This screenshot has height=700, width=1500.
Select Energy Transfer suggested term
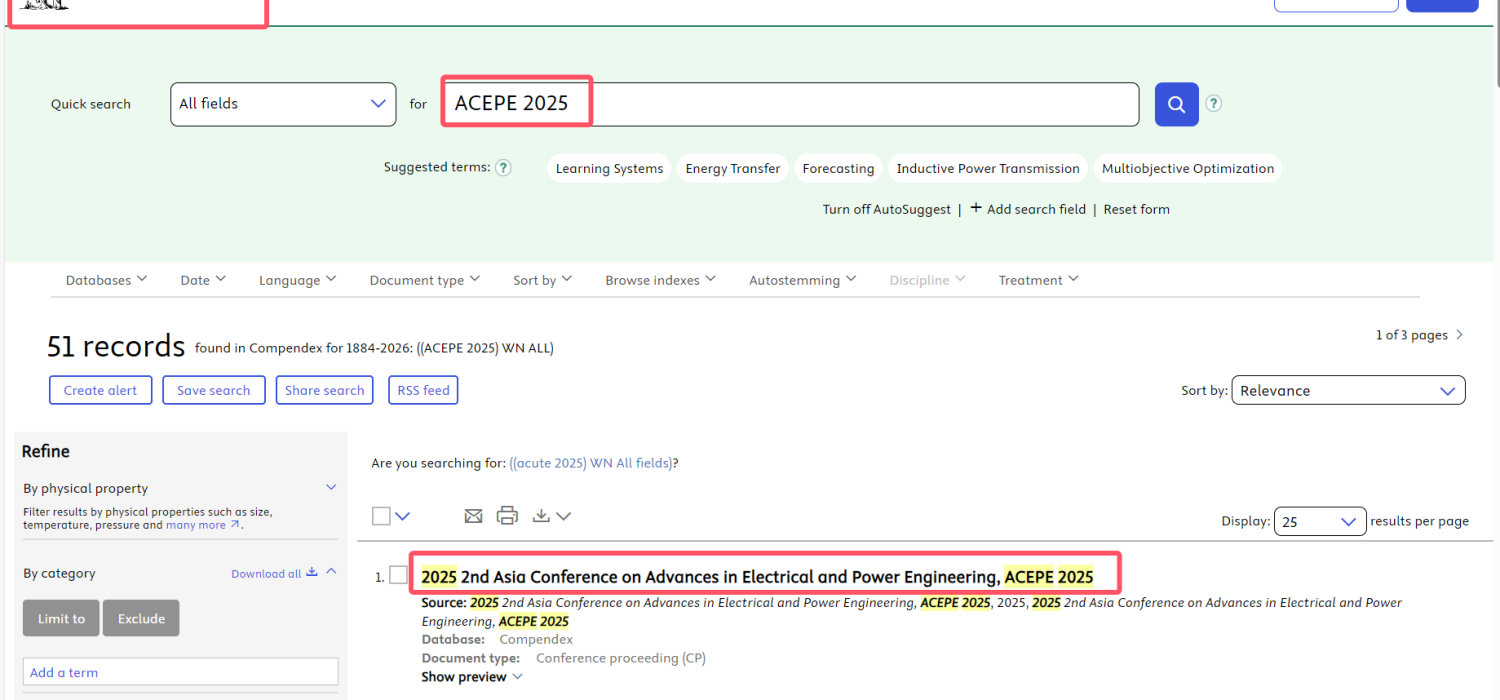733,168
